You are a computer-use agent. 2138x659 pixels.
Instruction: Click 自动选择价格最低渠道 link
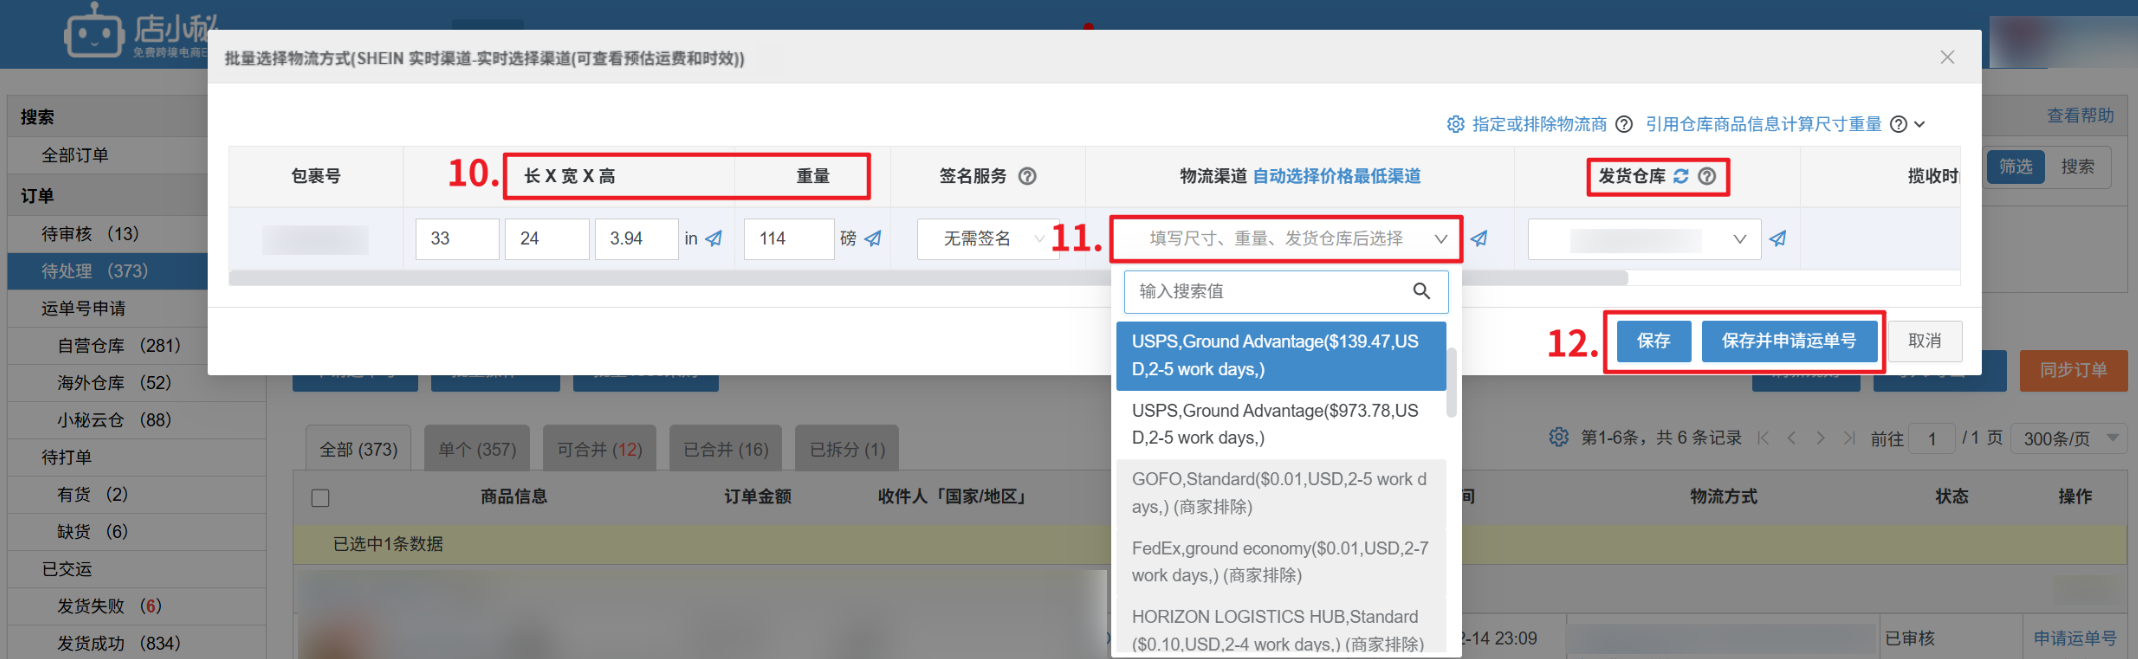1336,176
